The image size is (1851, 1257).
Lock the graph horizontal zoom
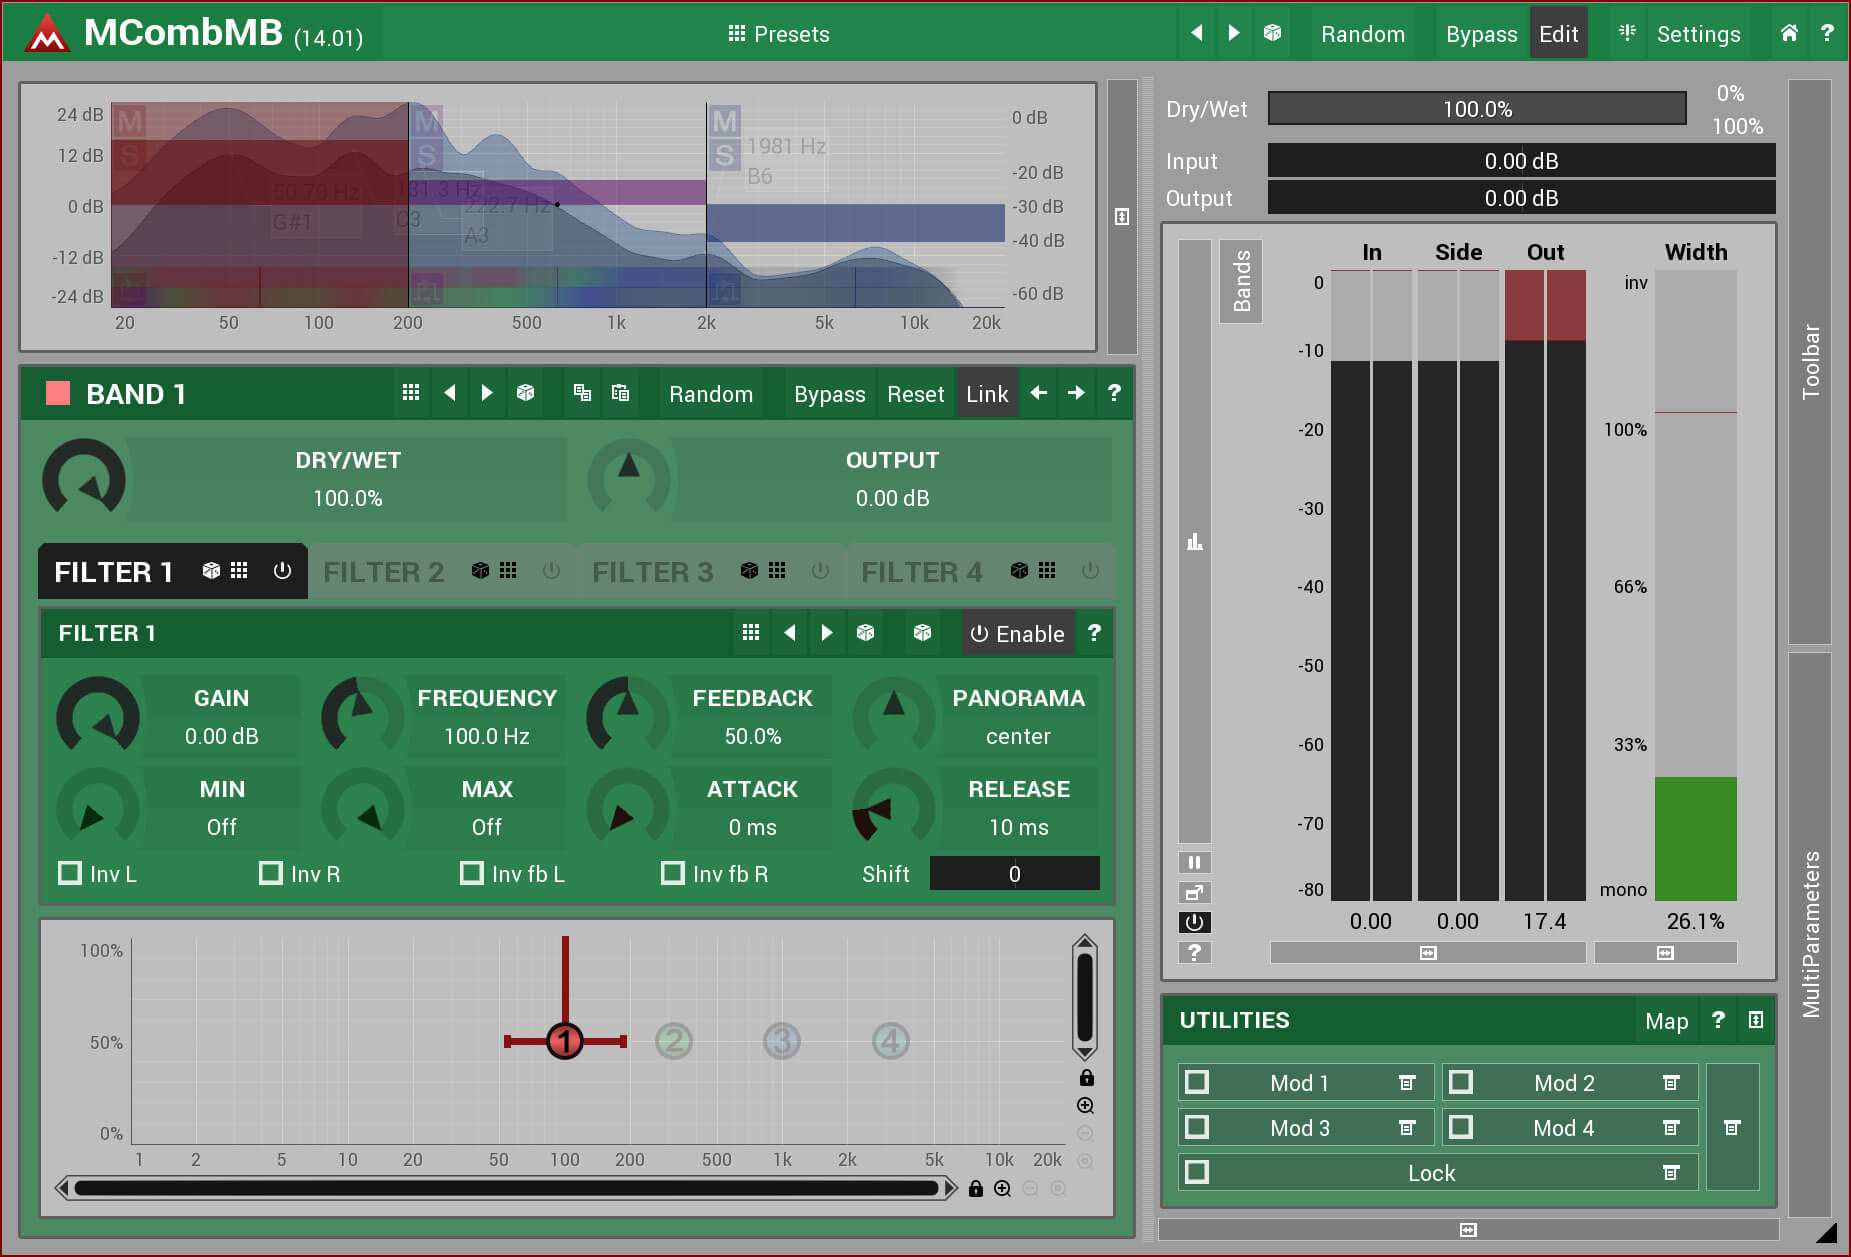pyautogui.click(x=976, y=1188)
